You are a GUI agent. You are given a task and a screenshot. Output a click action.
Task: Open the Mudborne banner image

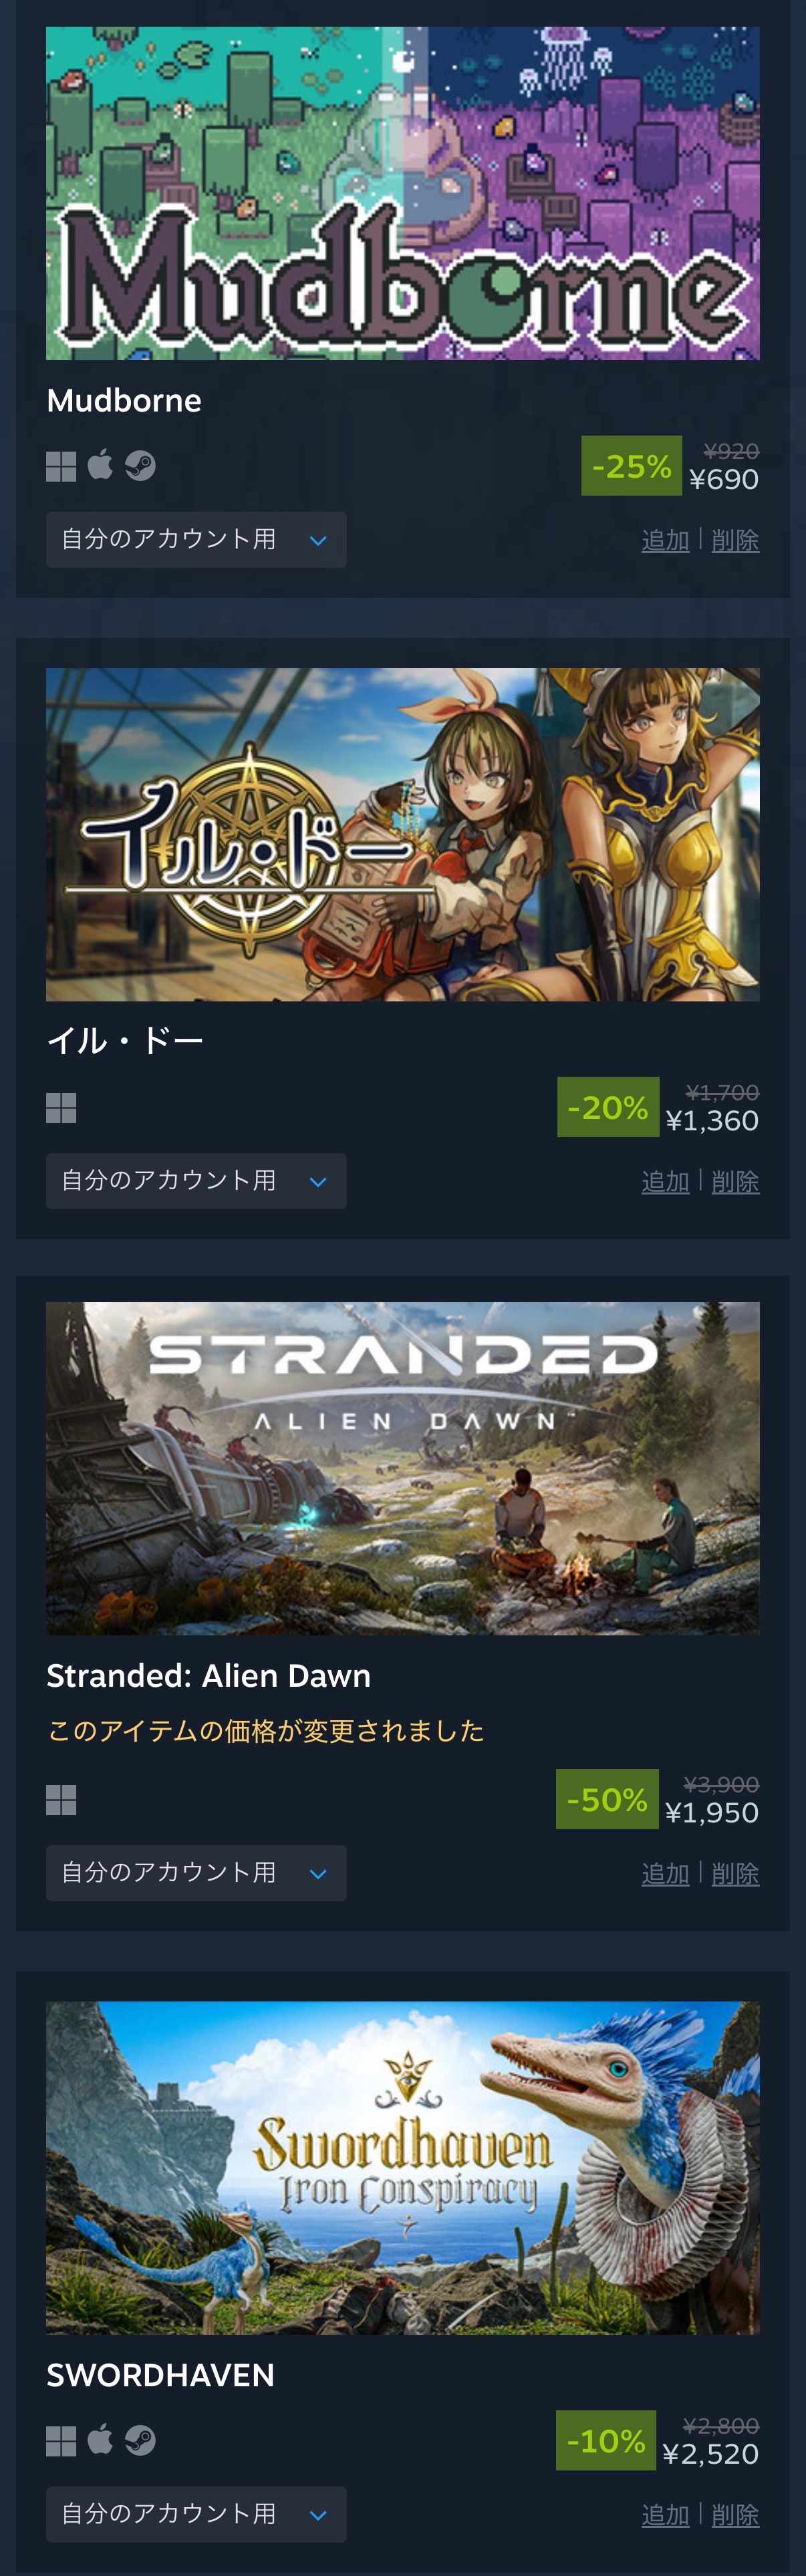pyautogui.click(x=403, y=193)
